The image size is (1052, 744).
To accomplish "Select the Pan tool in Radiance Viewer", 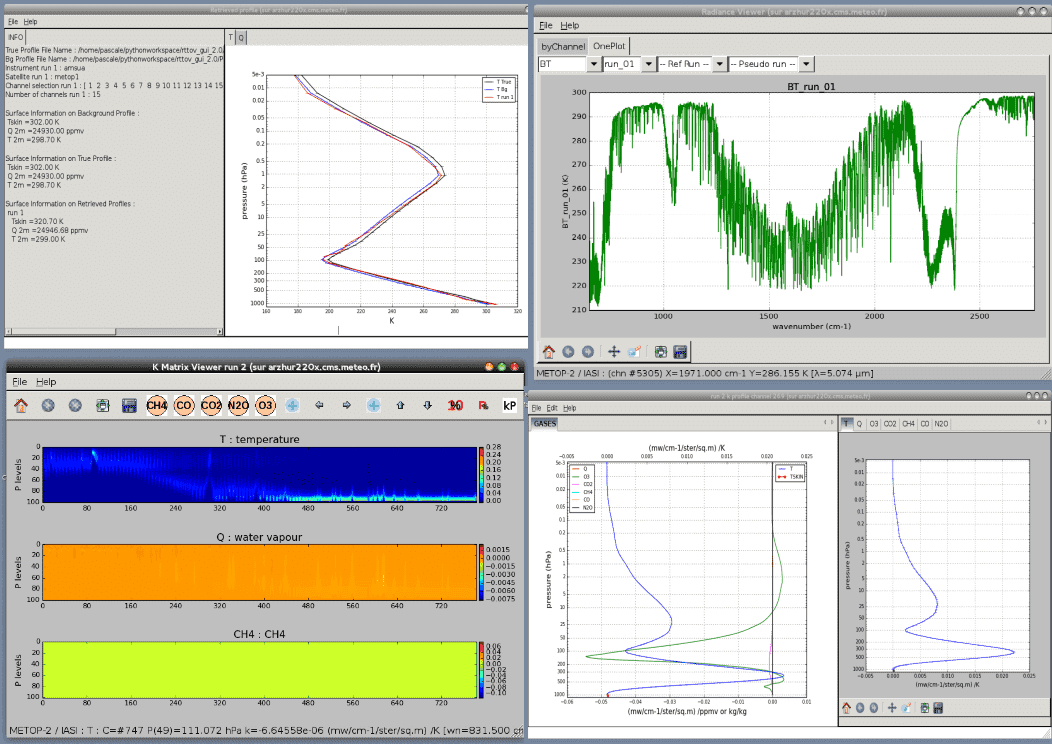I will click(614, 352).
